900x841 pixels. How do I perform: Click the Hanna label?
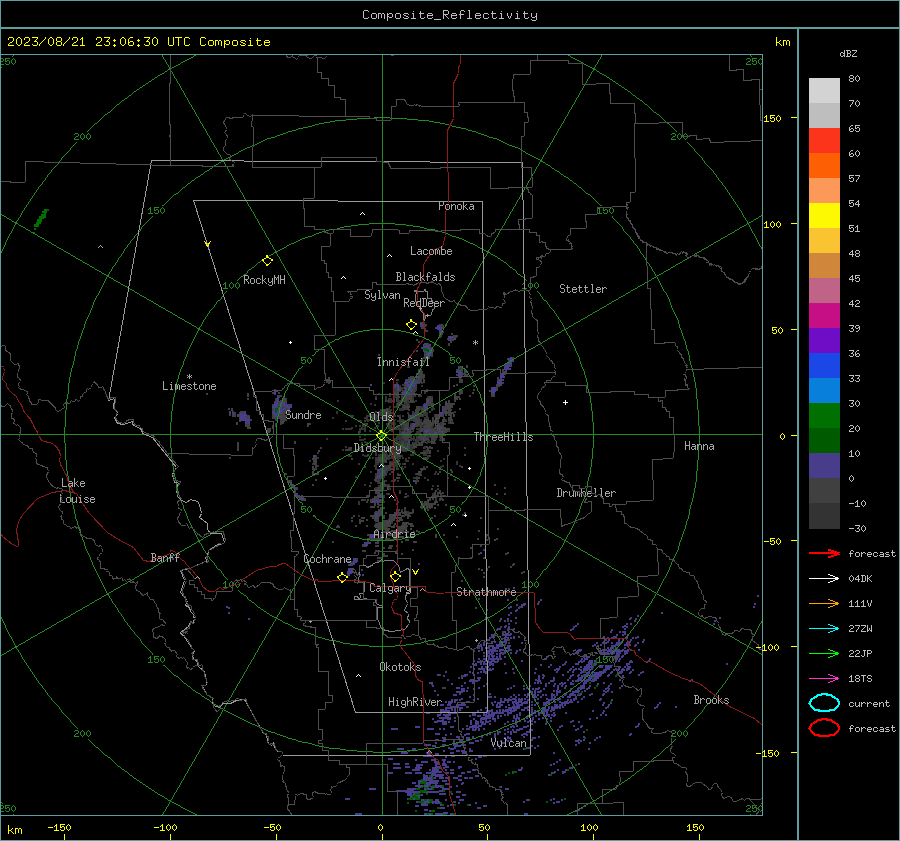coord(699,446)
